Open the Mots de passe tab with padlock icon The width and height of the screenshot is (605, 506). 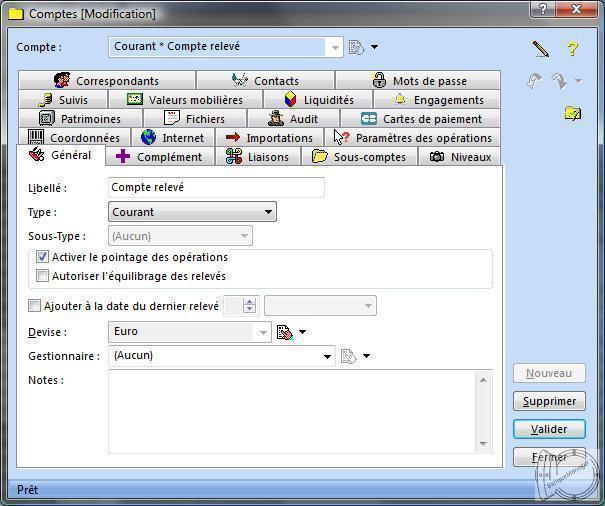tap(419, 81)
